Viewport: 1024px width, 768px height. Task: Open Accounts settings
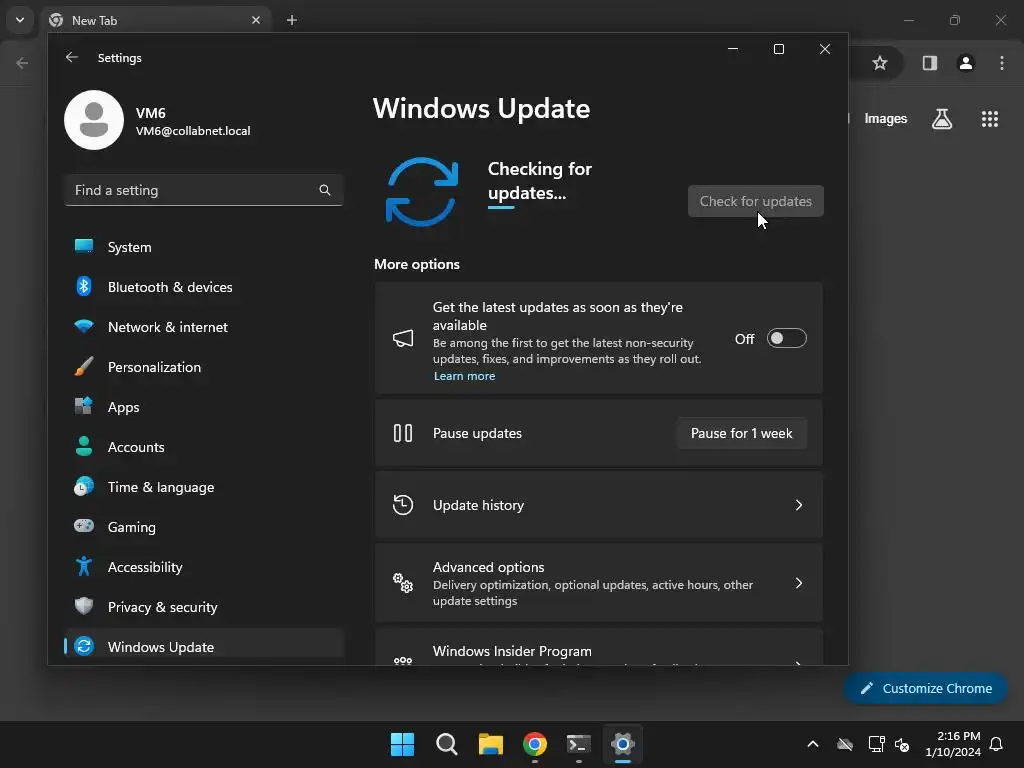(204, 447)
